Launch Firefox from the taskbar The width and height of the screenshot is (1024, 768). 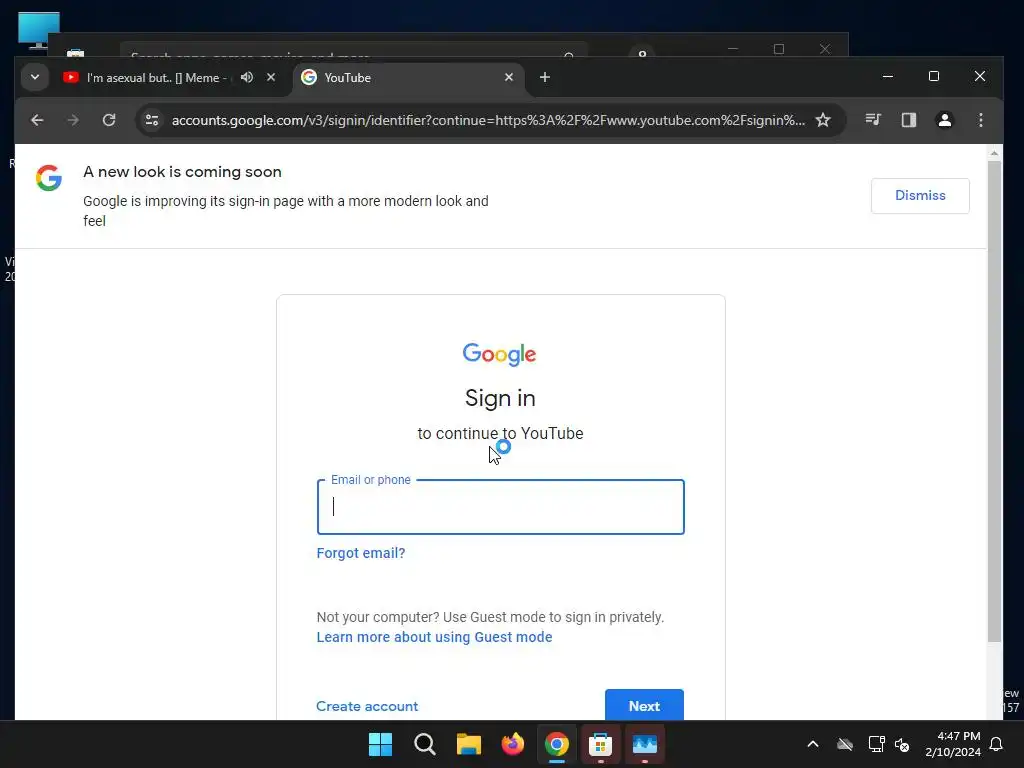click(x=513, y=744)
